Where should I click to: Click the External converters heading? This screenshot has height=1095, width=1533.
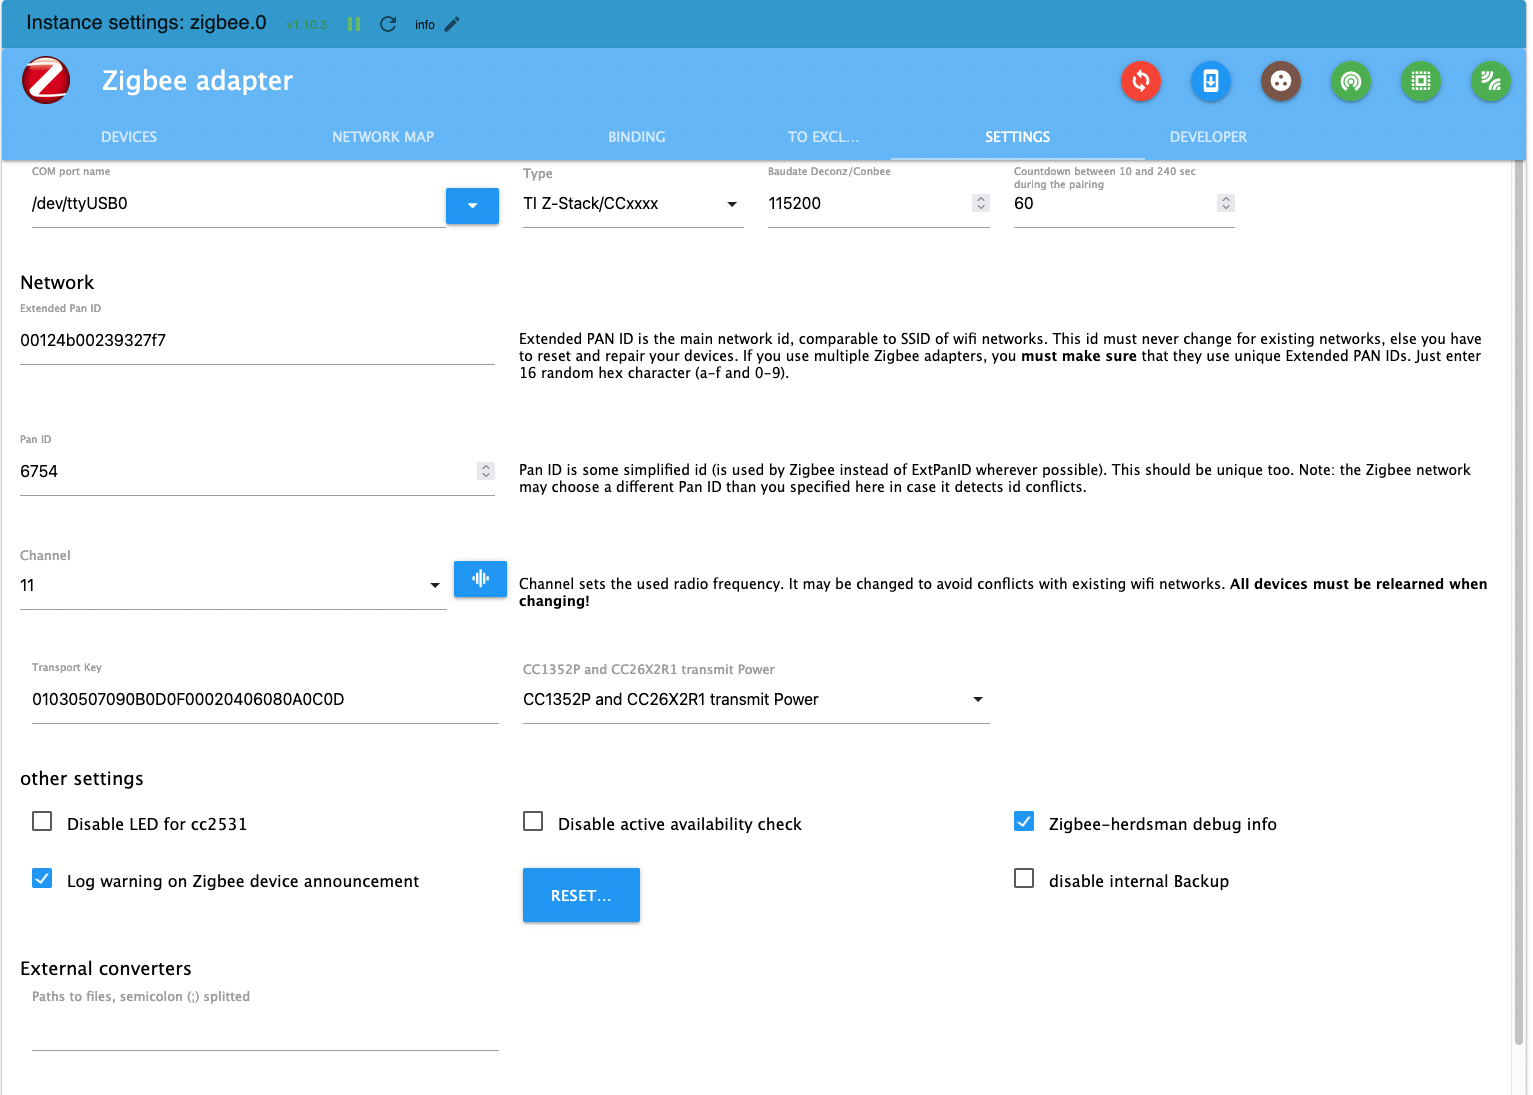[x=106, y=969]
